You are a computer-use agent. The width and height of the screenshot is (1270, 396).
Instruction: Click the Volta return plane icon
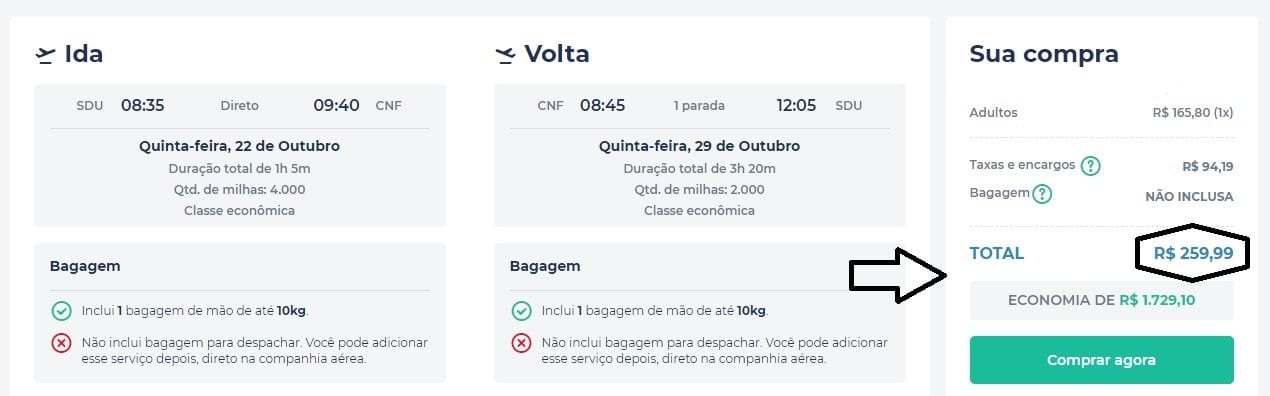pos(506,54)
